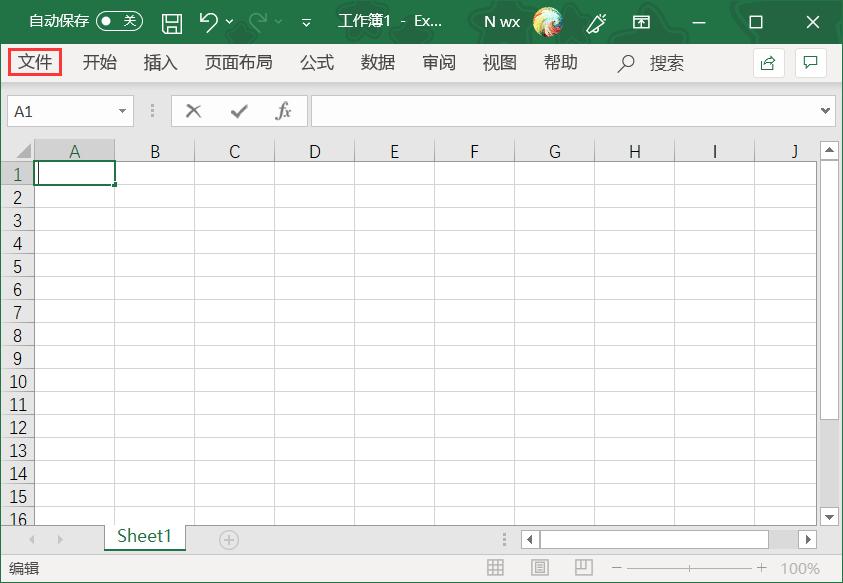Click the Cancel (X) icon in formula bar
843x583 pixels.
pos(194,110)
